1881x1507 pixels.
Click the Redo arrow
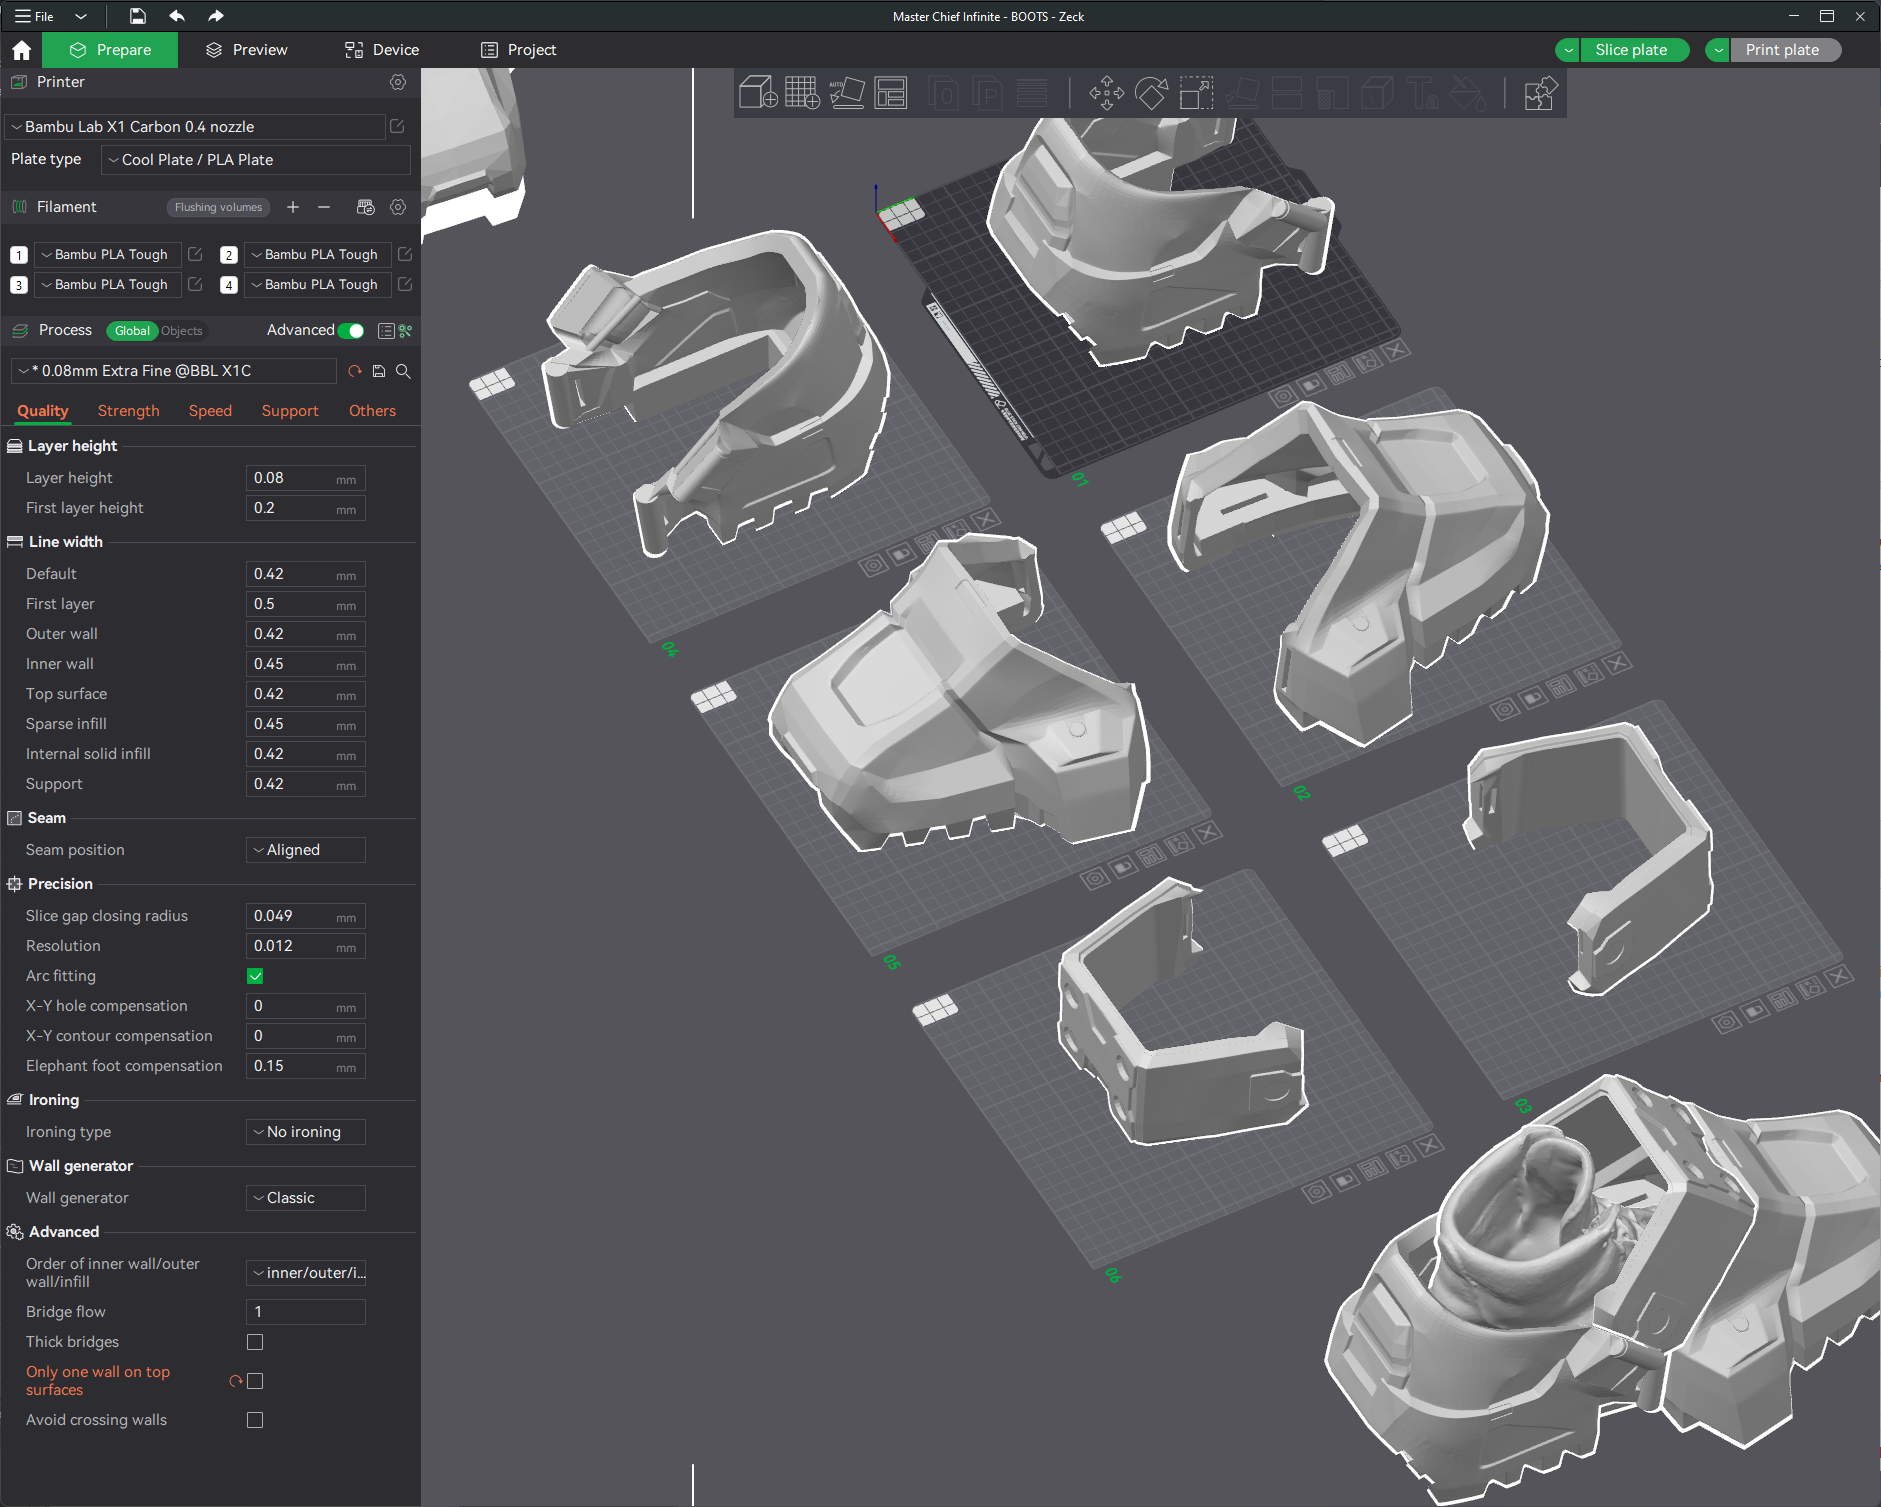[x=216, y=16]
